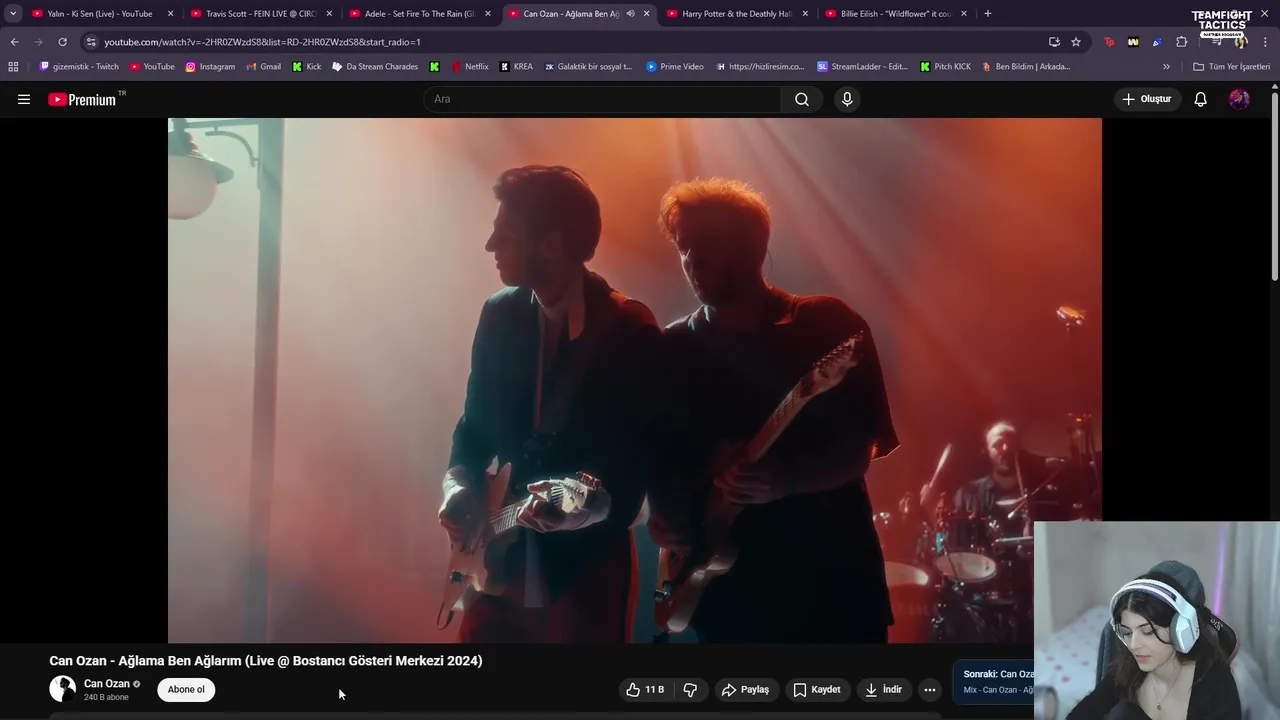Click the page vertical scrollbar
The width and height of the screenshot is (1280, 720).
point(1275,185)
